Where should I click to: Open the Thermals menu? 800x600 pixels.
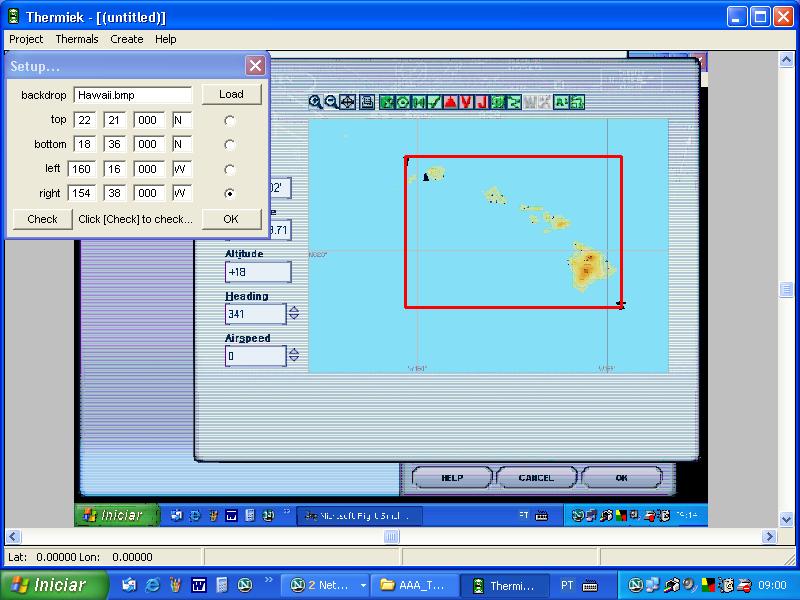[x=77, y=39]
